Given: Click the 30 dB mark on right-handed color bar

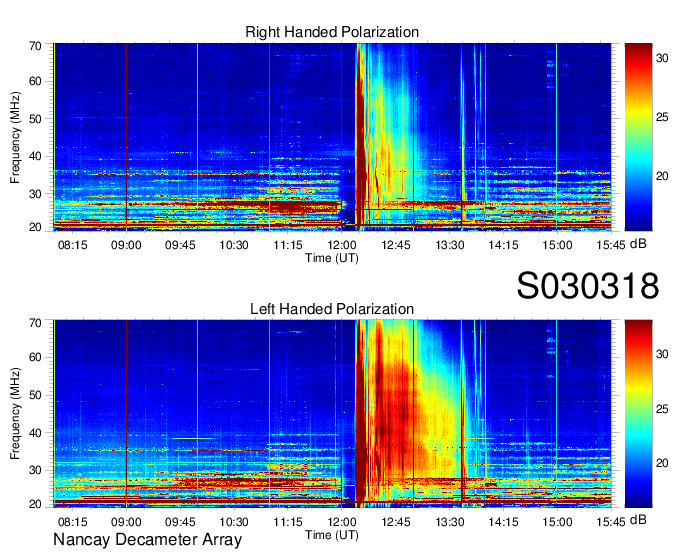Looking at the screenshot, I should (x=662, y=58).
